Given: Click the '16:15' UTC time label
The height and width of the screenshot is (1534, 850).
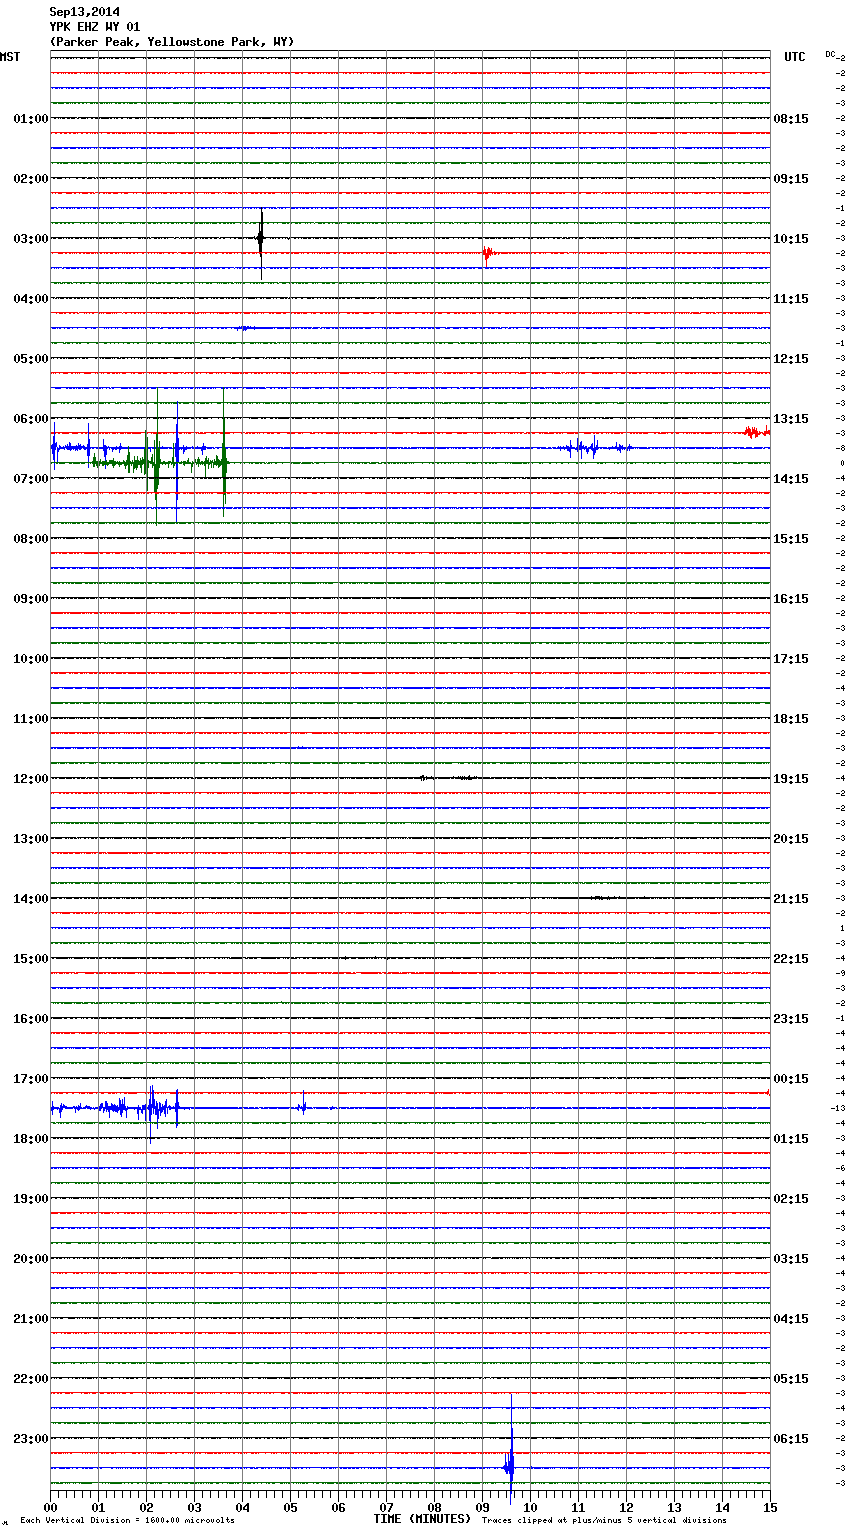Looking at the screenshot, I should point(791,599).
